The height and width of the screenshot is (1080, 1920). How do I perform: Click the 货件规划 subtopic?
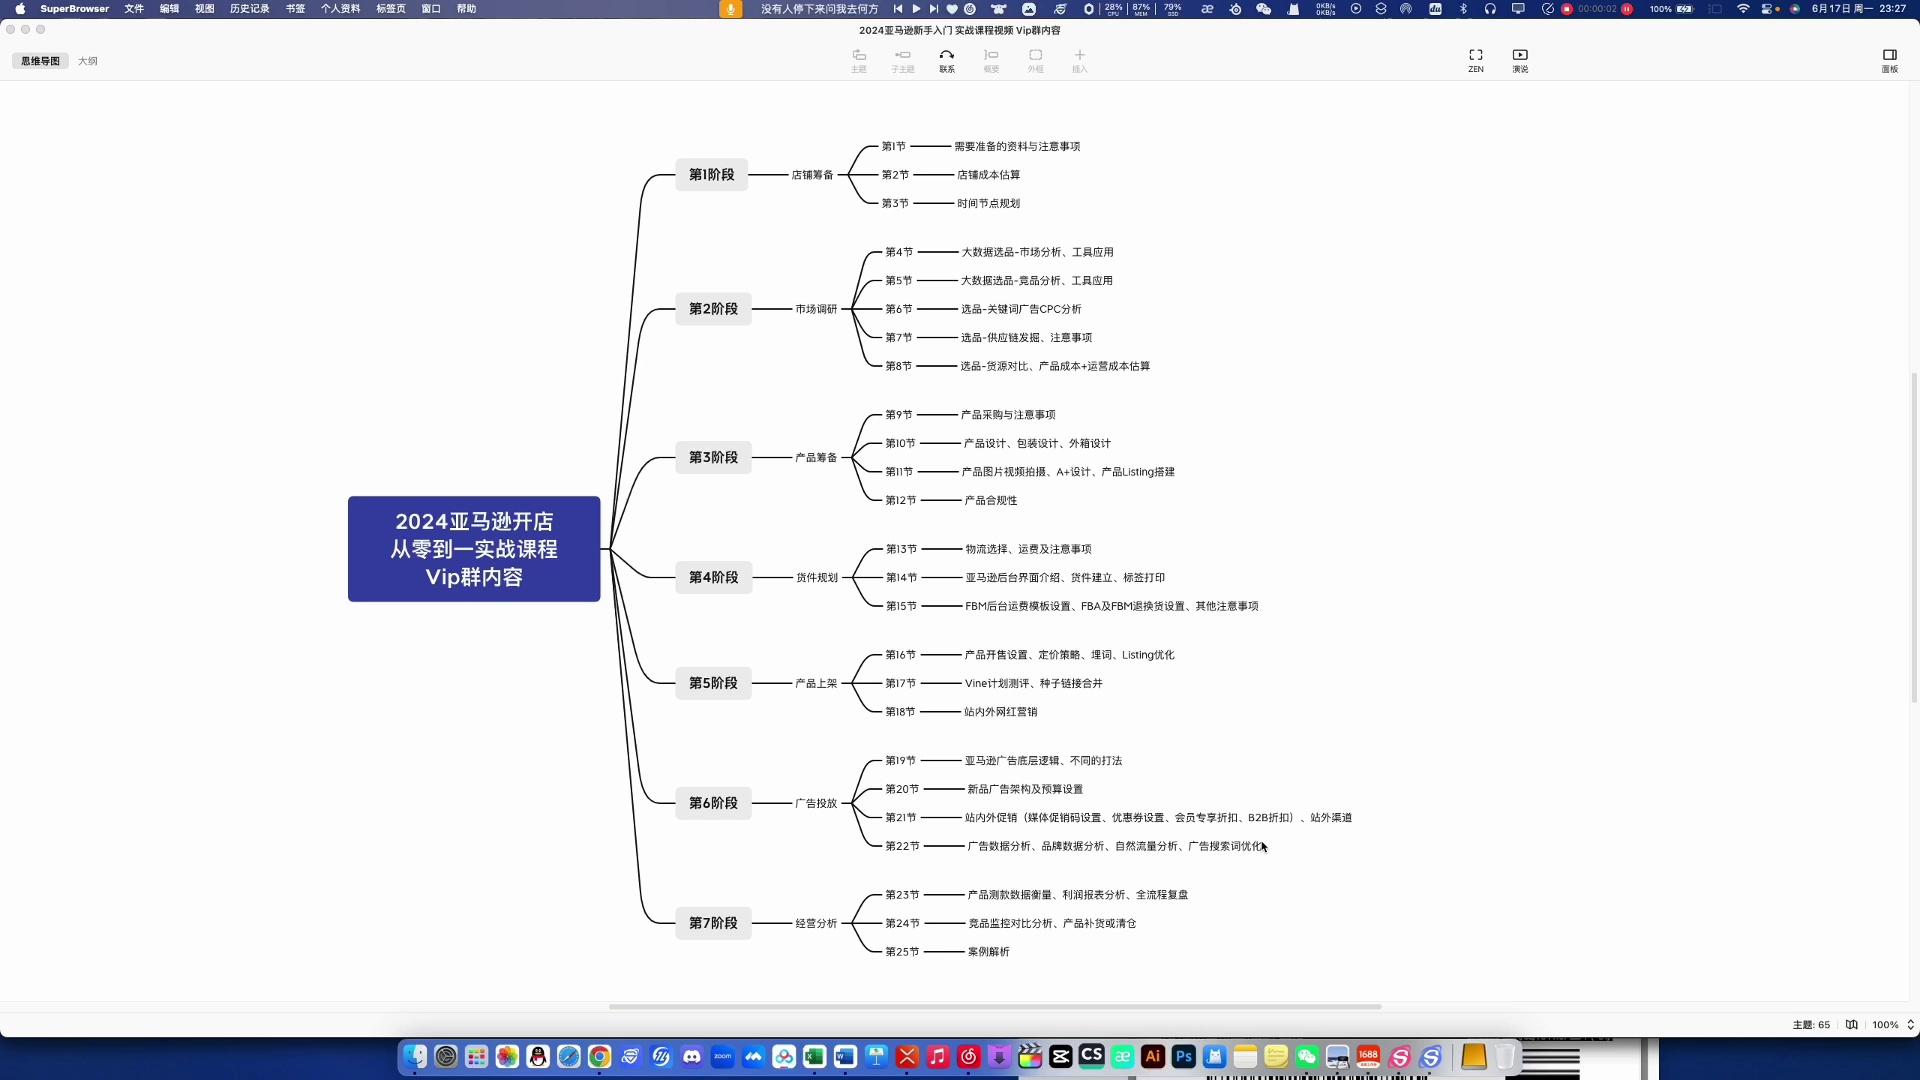tap(816, 577)
